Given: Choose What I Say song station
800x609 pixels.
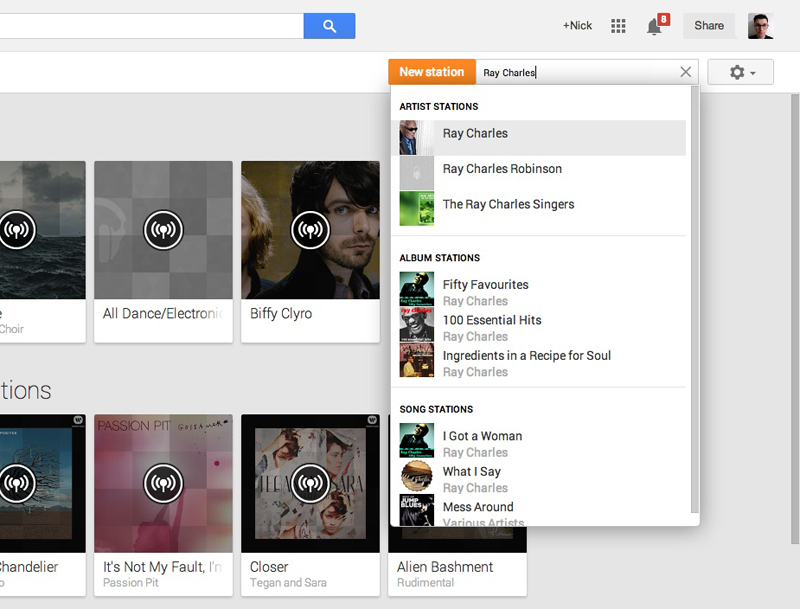Looking at the screenshot, I should pyautogui.click(x=538, y=476).
